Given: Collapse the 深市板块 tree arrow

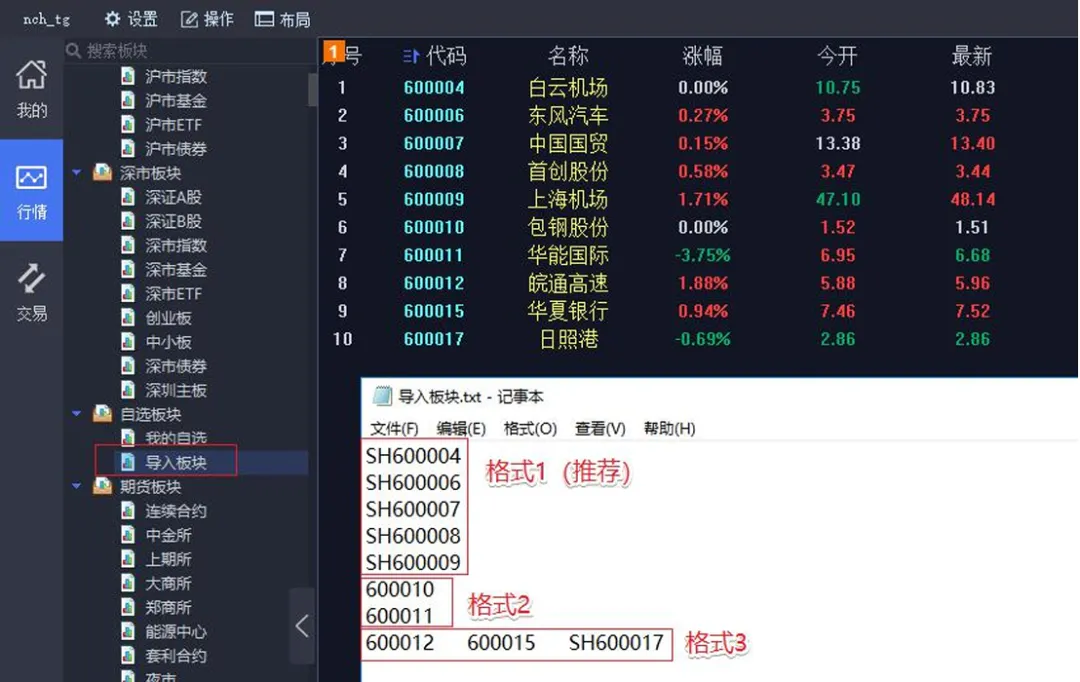Looking at the screenshot, I should (76, 172).
